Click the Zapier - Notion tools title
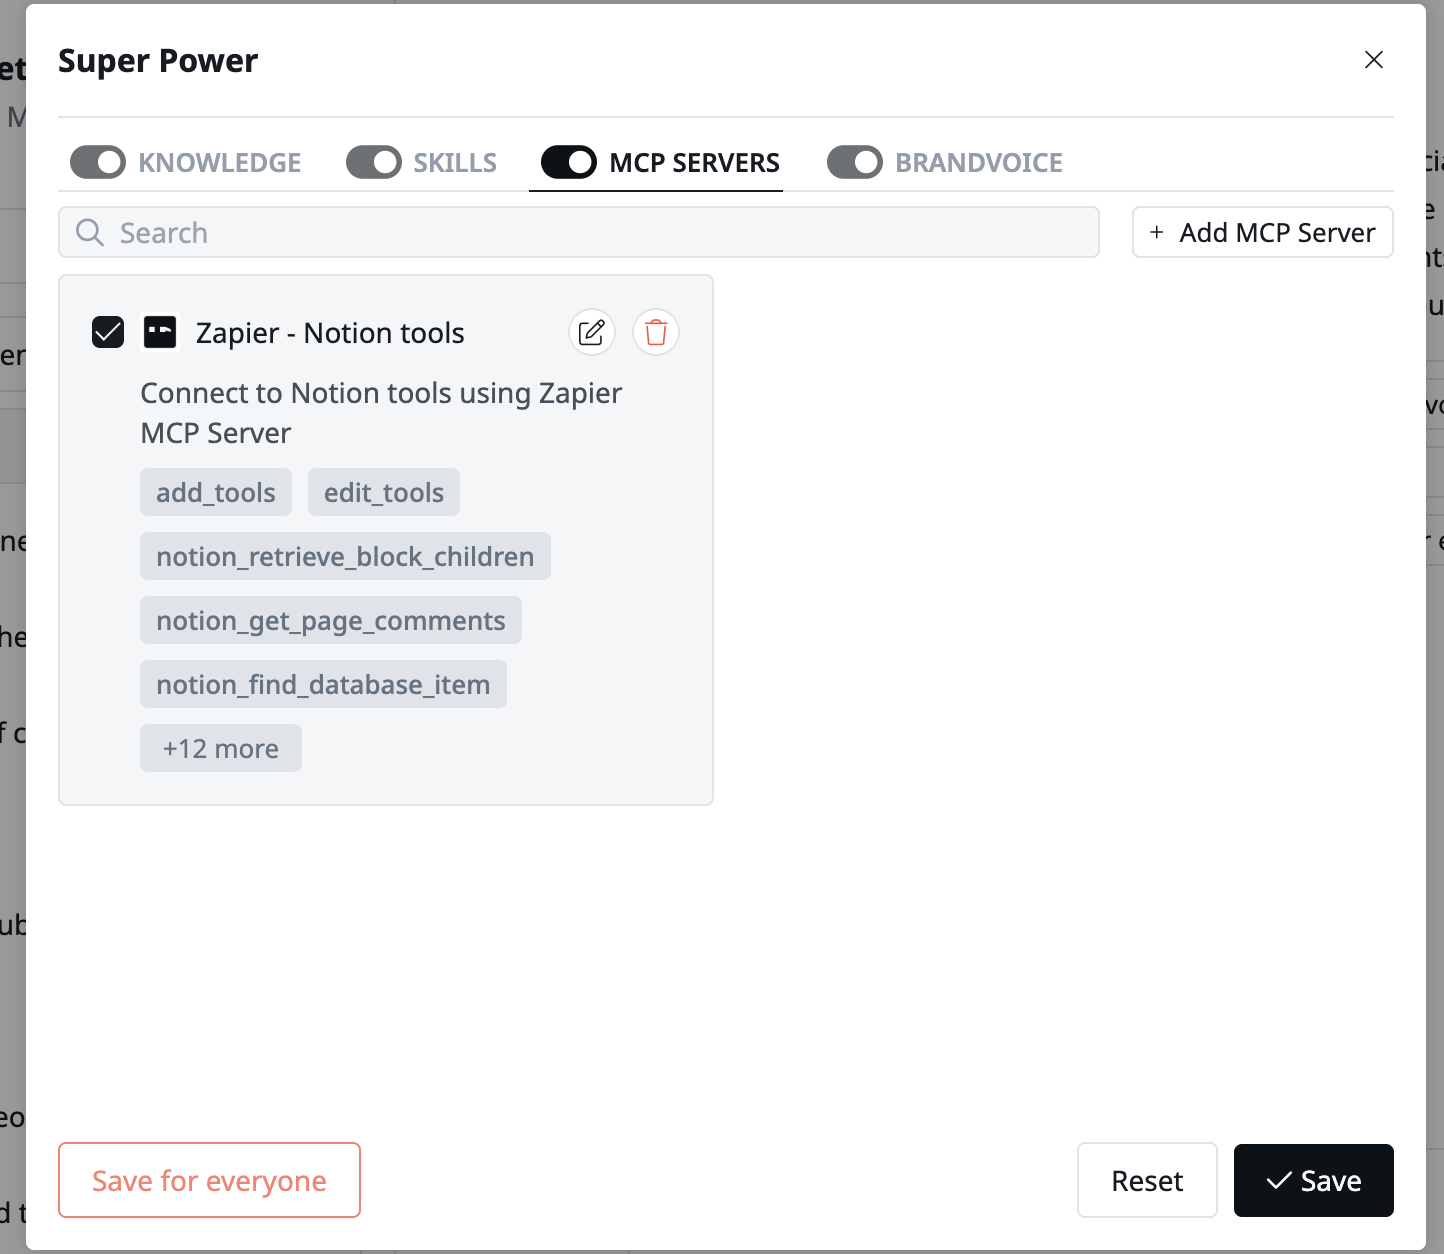The height and width of the screenshot is (1254, 1444). tap(330, 333)
